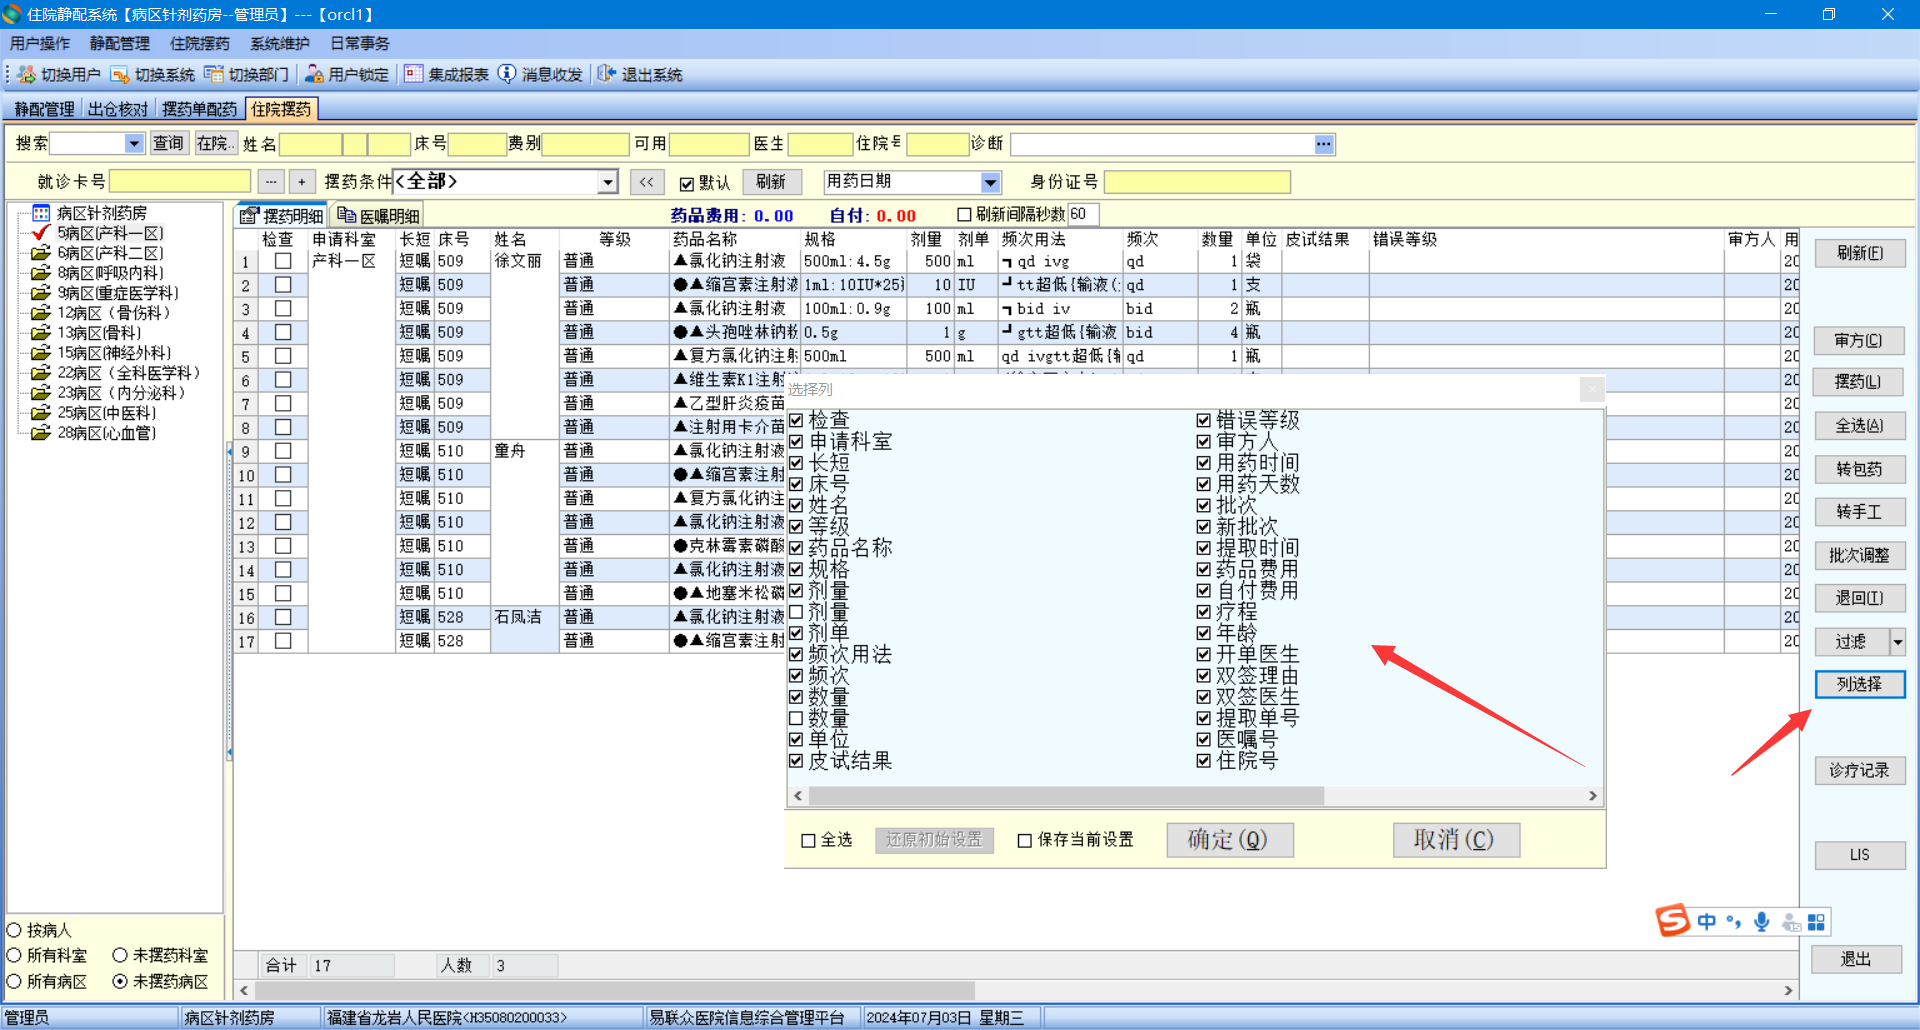
Task: Click the 切换部门 toolbar icon
Action: click(213, 75)
